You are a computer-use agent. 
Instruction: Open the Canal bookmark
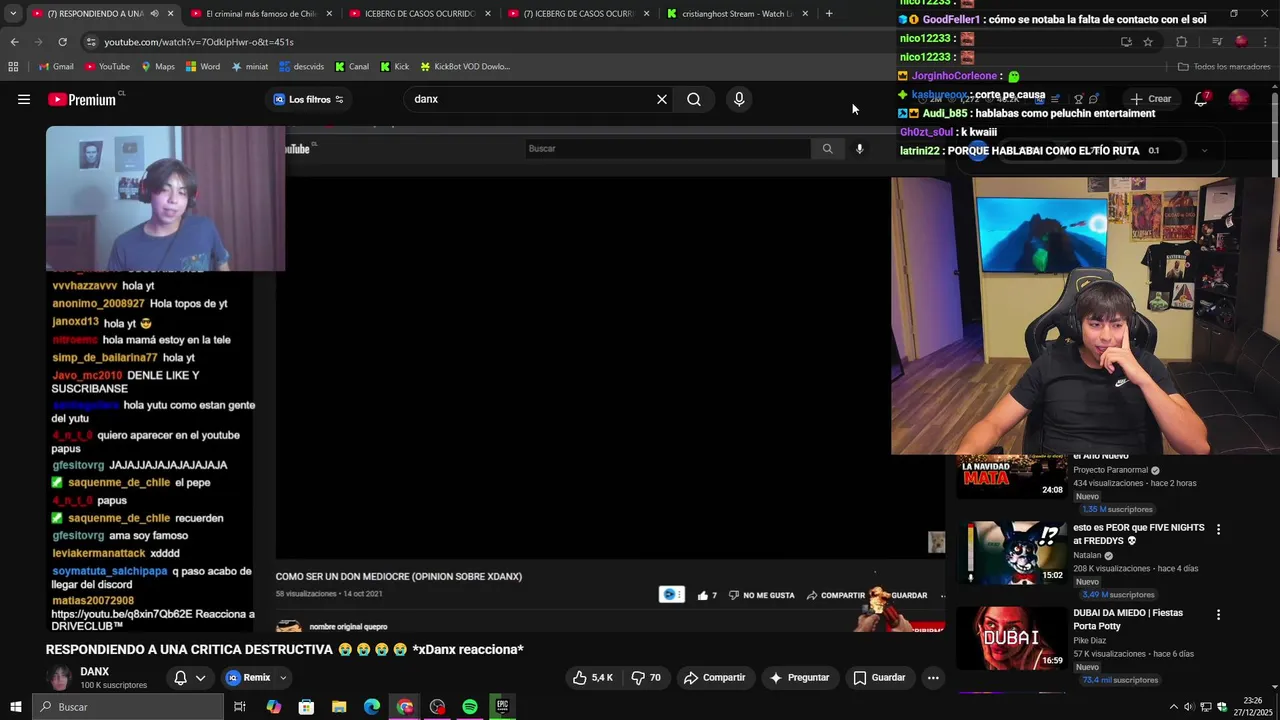pos(352,67)
